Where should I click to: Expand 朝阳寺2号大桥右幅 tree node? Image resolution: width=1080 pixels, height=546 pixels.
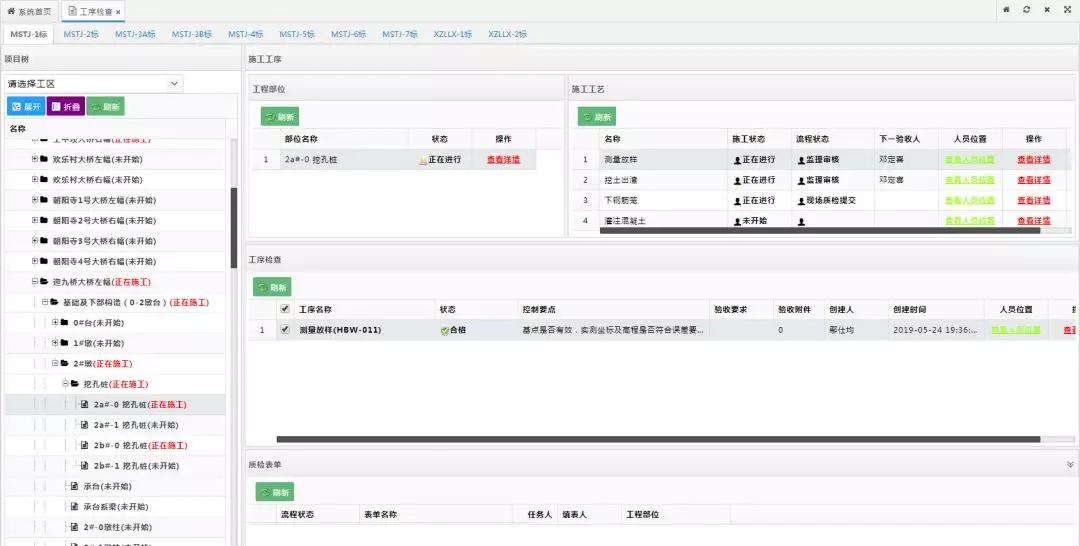point(34,220)
